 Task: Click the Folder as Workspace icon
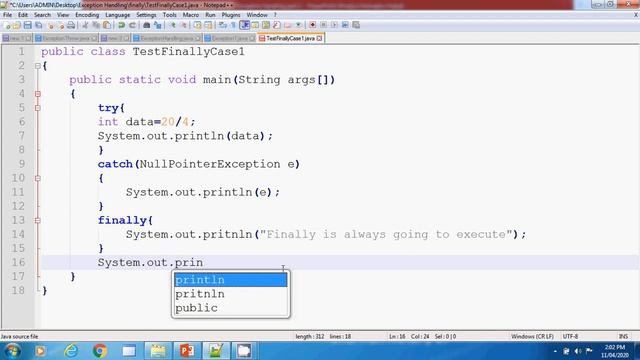coord(288,25)
